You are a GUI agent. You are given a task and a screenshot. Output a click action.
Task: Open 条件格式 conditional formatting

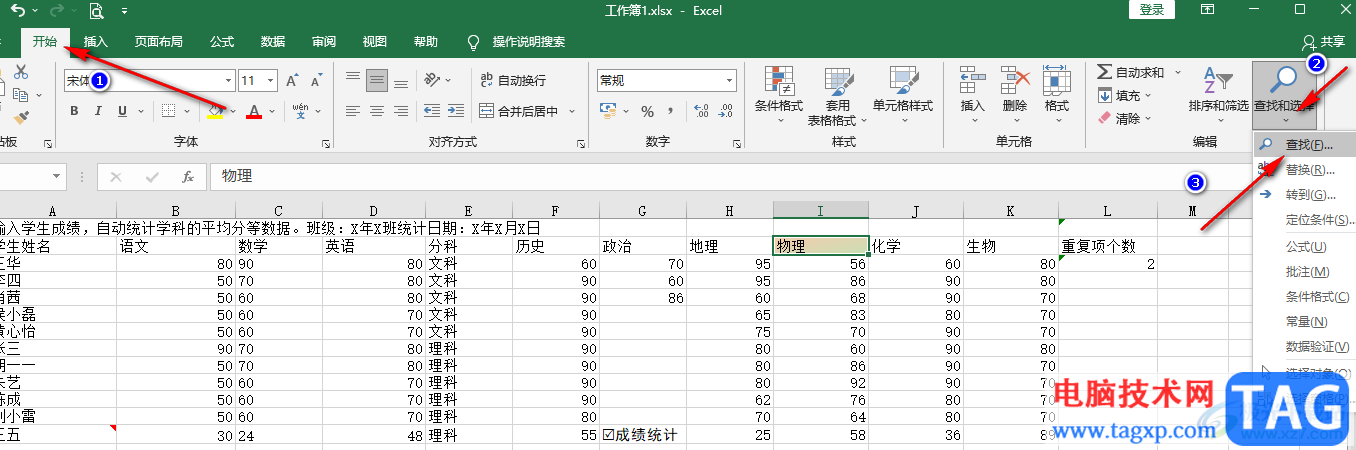[779, 96]
